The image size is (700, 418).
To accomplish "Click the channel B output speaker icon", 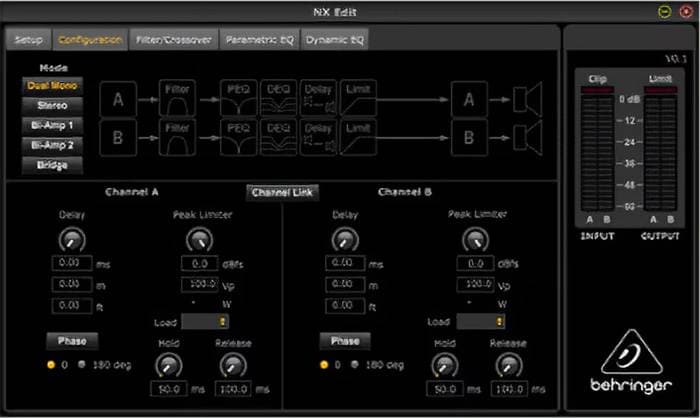I will coord(526,134).
